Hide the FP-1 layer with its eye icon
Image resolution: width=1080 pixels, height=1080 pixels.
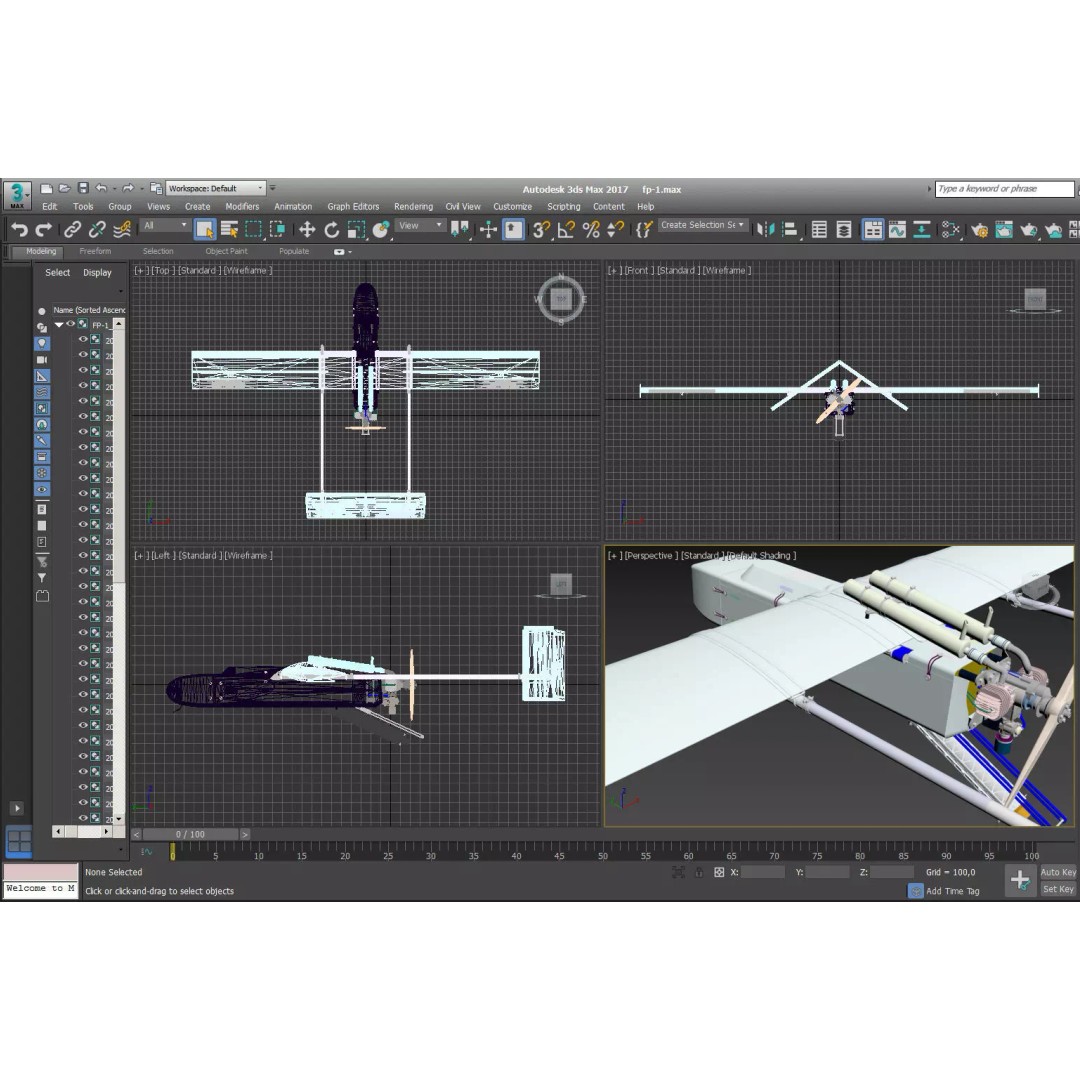(x=71, y=324)
